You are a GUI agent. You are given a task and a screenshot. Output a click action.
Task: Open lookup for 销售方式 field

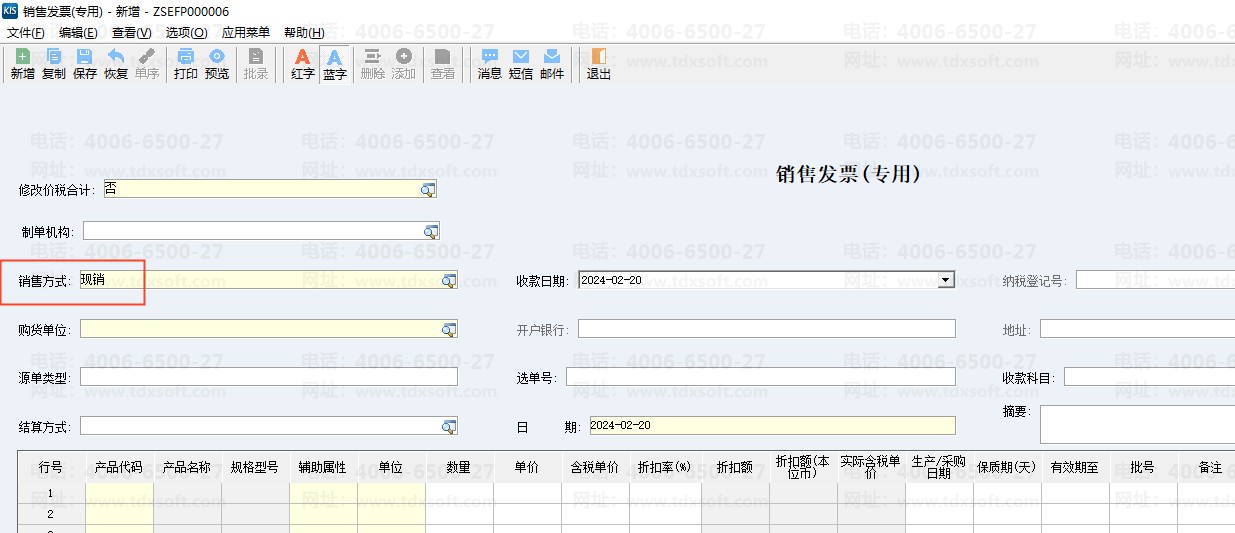click(449, 281)
